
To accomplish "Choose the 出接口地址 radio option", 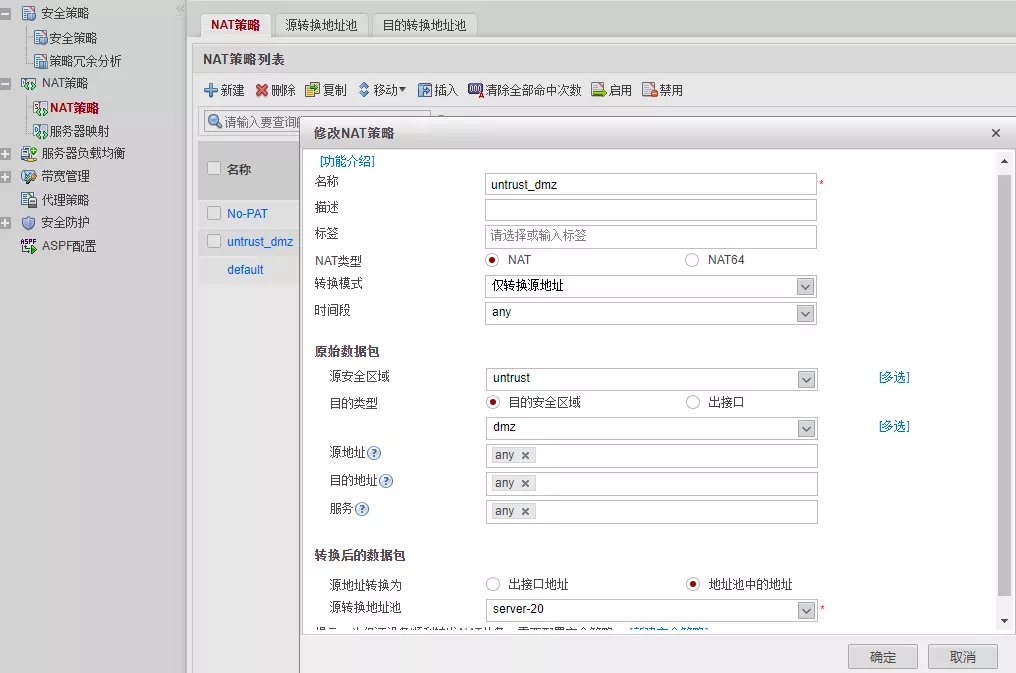I will coord(492,584).
